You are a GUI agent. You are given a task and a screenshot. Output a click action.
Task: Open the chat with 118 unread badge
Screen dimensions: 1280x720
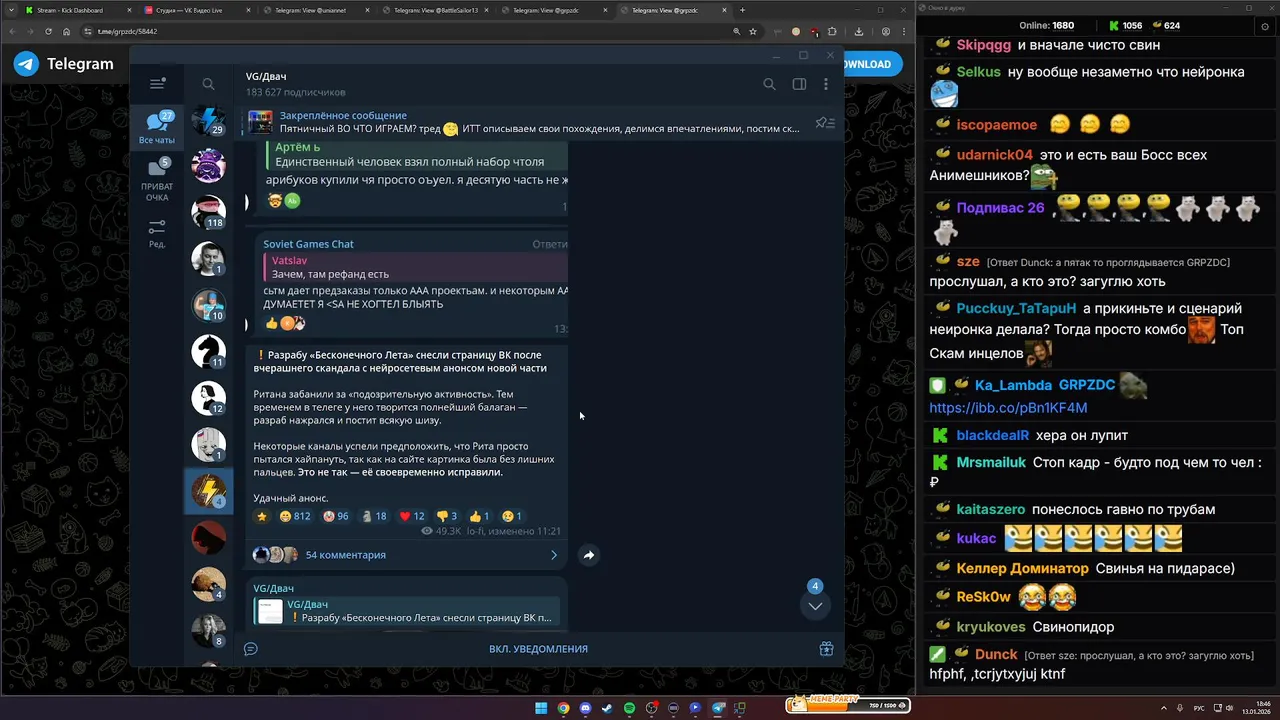point(209,212)
